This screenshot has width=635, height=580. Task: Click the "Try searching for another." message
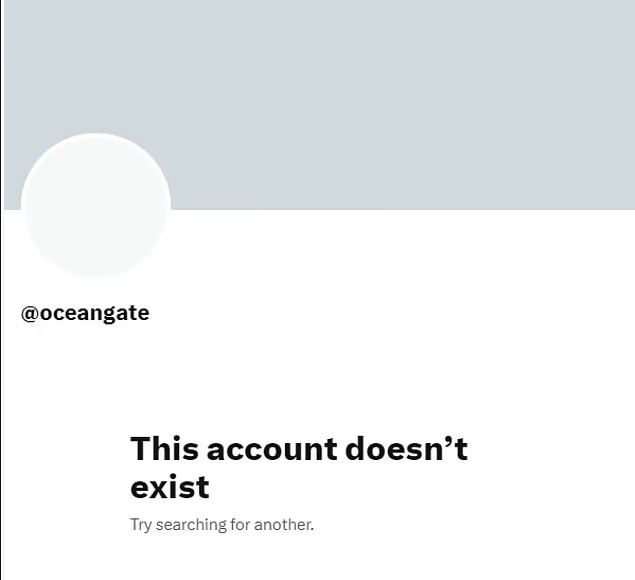[222, 525]
